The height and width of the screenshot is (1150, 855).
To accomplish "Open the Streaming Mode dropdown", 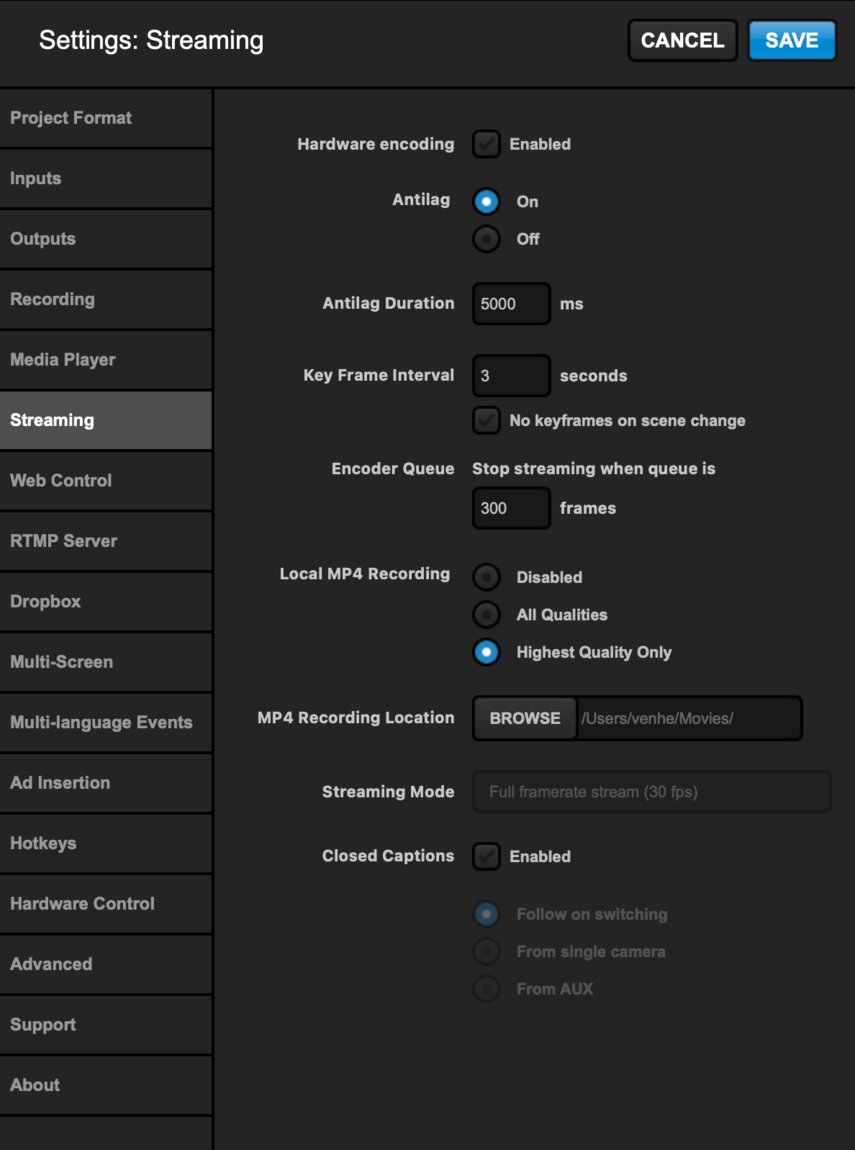I will (x=652, y=791).
